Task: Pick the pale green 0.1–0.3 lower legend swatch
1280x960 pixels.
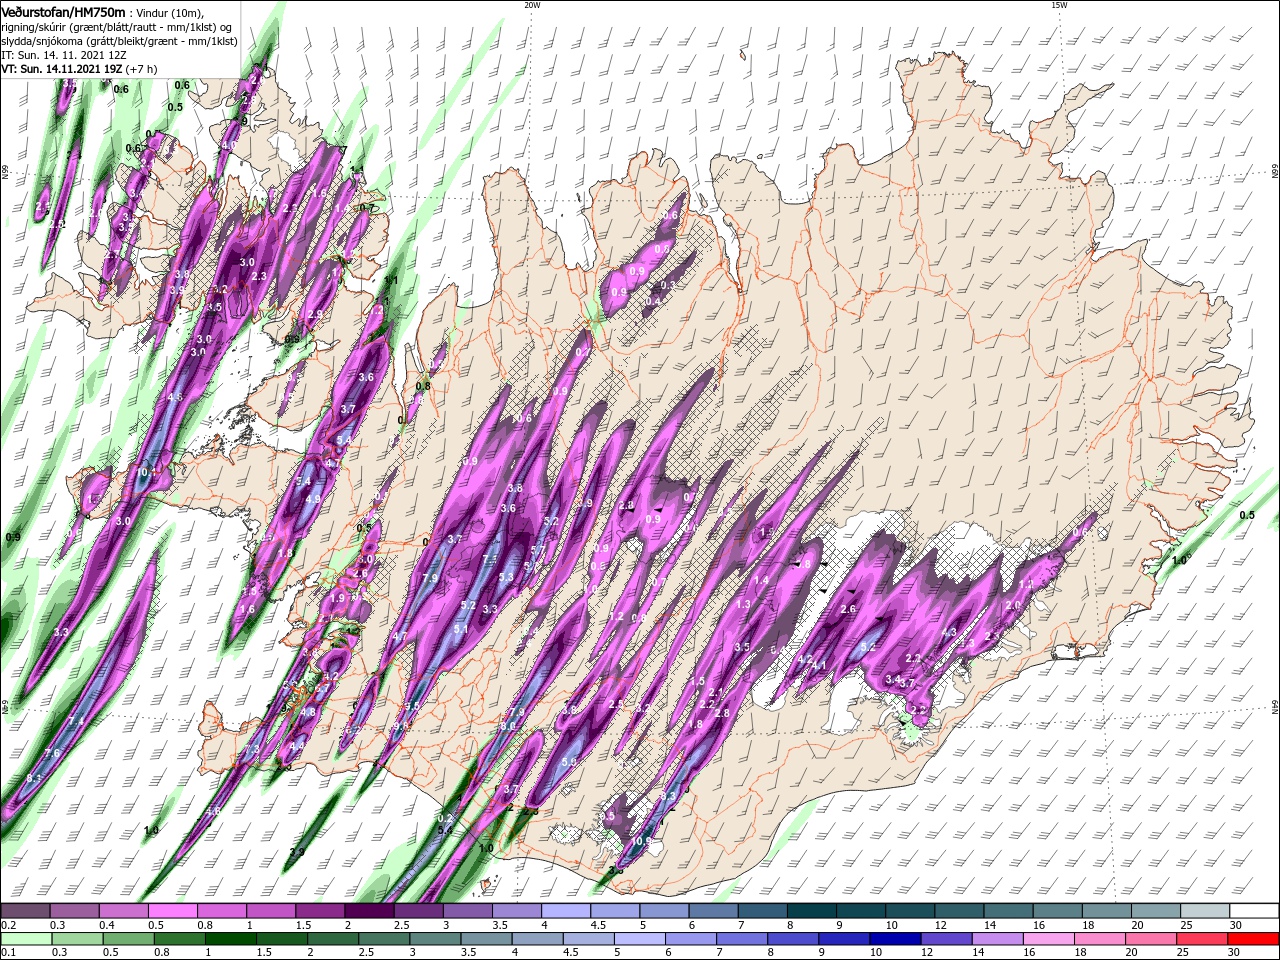Action: coord(26,938)
